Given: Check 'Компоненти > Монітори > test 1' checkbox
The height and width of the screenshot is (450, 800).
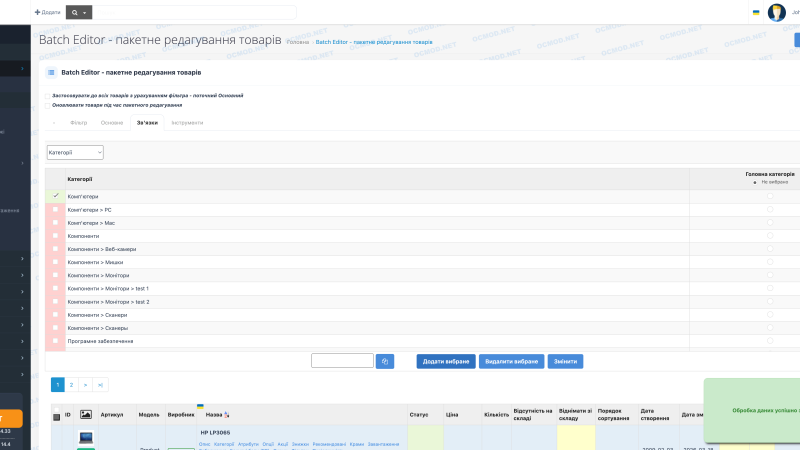Looking at the screenshot, I should (56, 288).
